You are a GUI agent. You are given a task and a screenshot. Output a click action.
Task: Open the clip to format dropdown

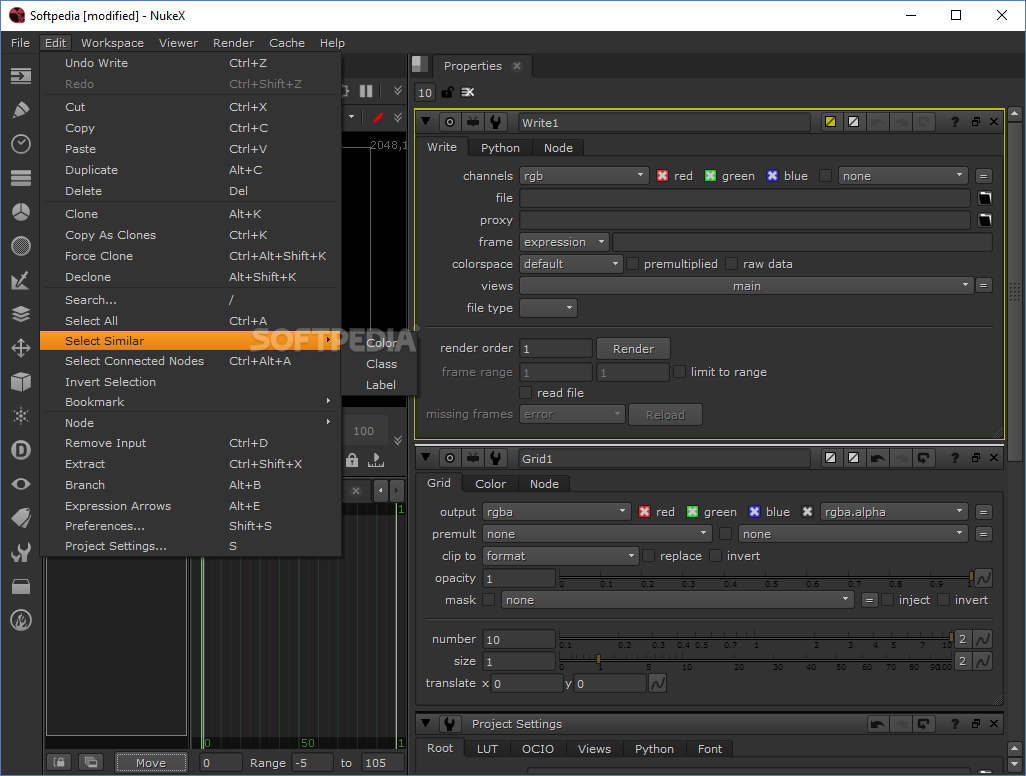tap(560, 556)
